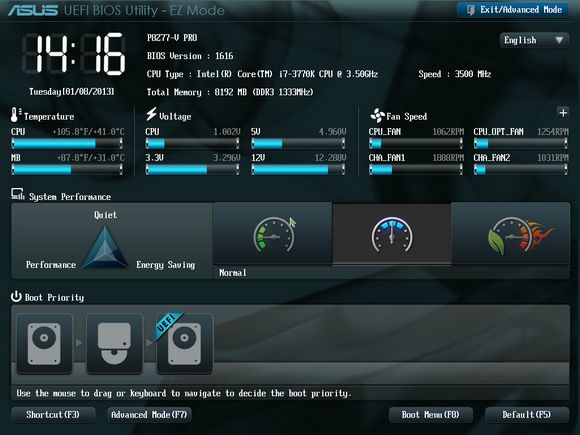This screenshot has height=435, width=580.
Task: Click Exit/Advanced Mode button
Action: point(512,10)
